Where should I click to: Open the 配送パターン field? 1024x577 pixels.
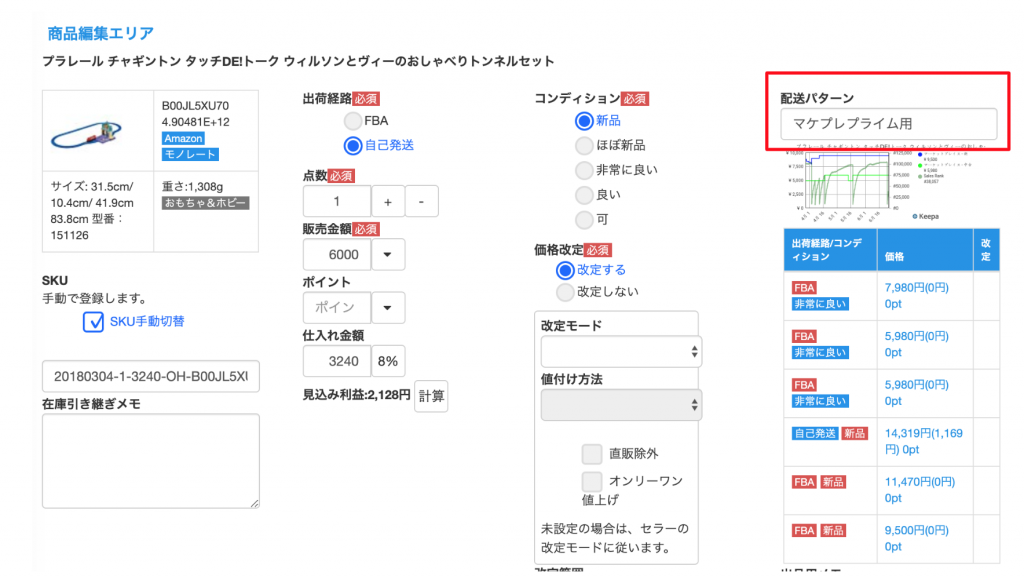[888, 124]
